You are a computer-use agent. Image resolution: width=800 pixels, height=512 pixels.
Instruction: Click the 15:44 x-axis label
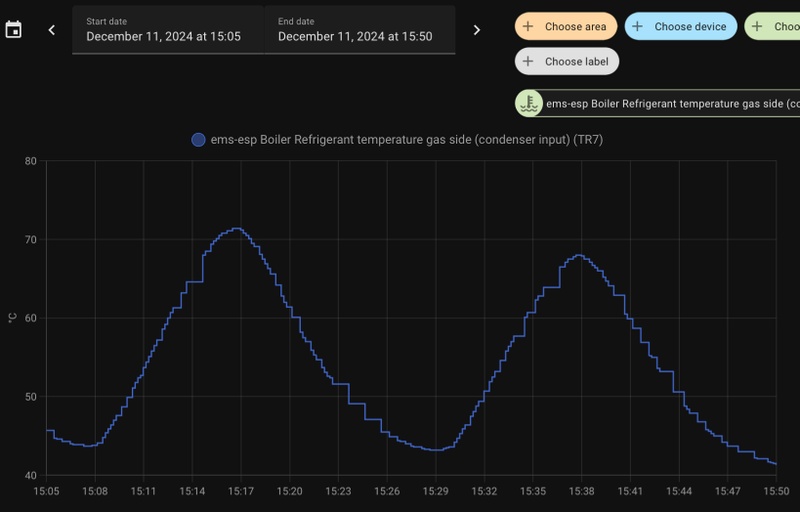point(679,492)
